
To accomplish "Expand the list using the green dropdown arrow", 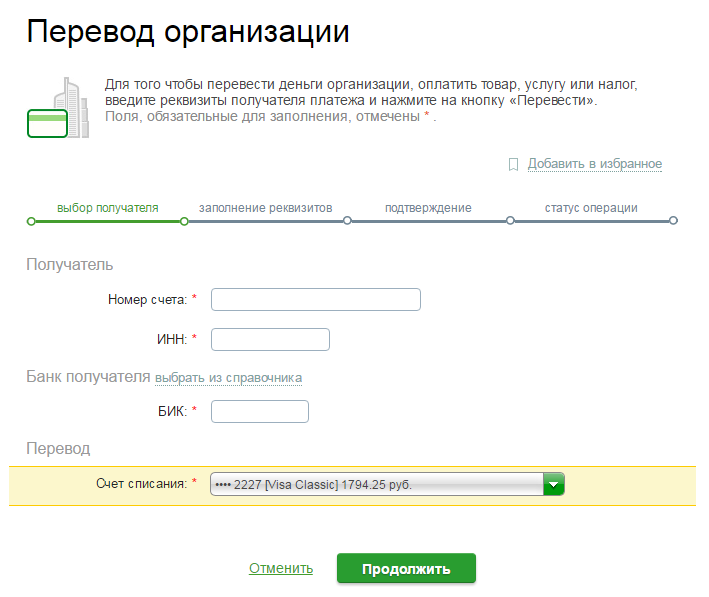I will pos(554,485).
